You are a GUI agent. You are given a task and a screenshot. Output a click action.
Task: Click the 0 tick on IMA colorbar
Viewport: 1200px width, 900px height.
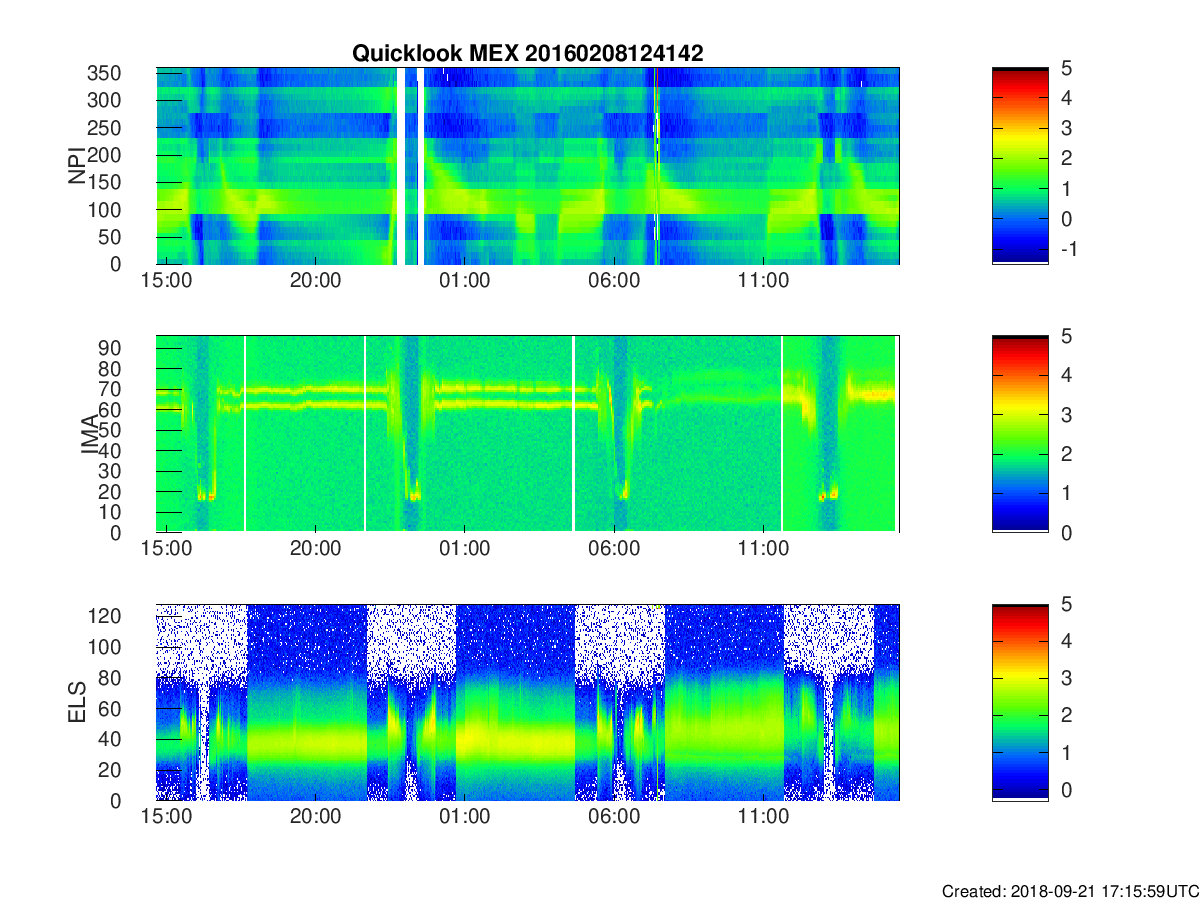1065,532
